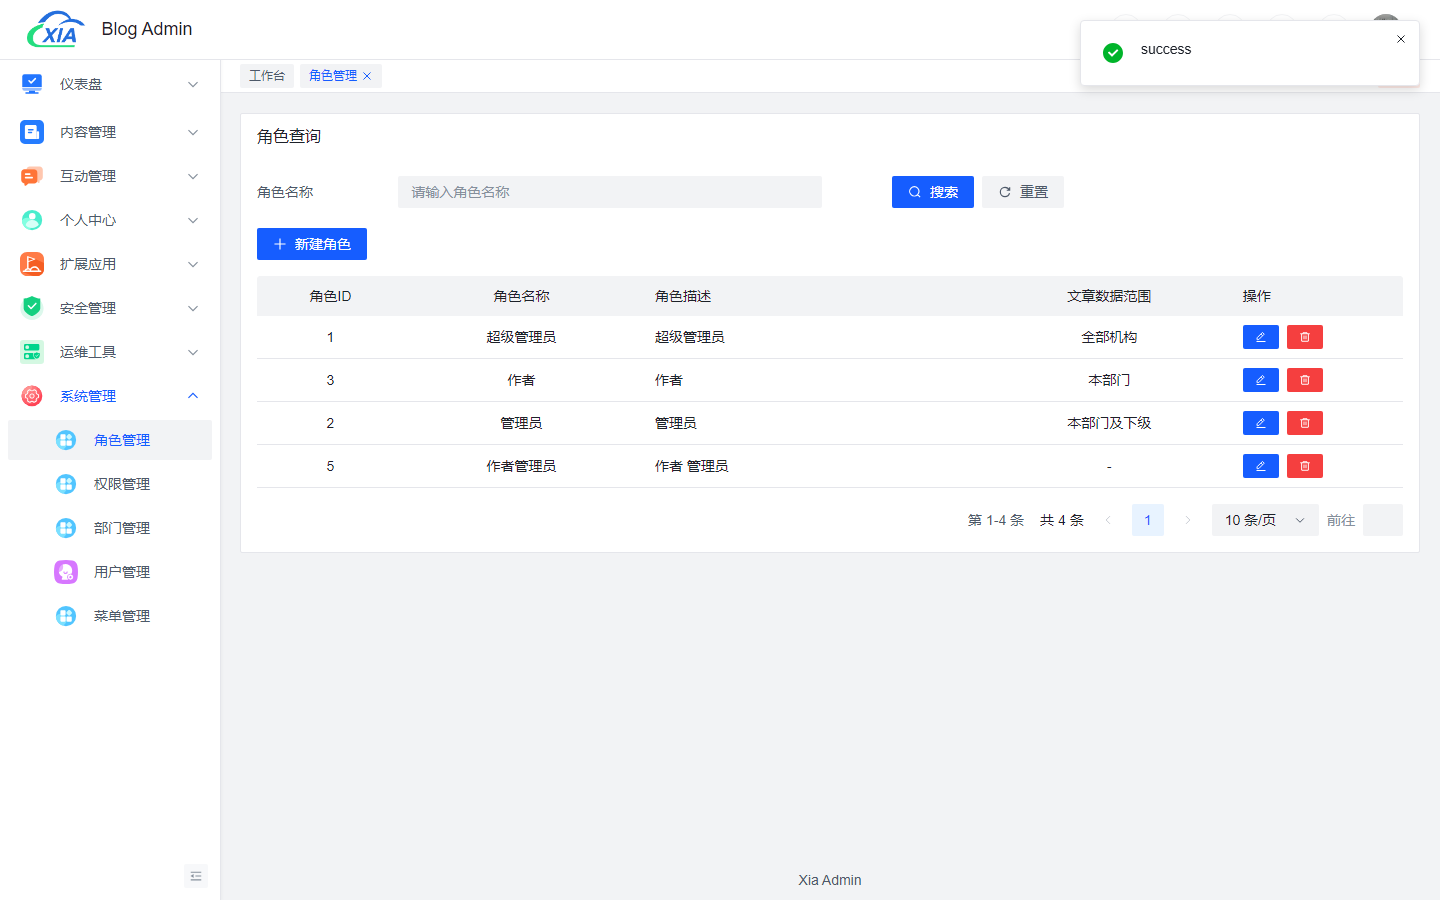Open 部门管理 in the sidebar
The width and height of the screenshot is (1440, 900).
[110, 528]
